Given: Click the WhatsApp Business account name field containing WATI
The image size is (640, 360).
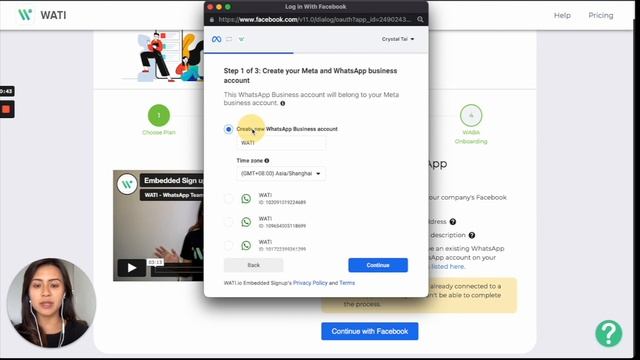Looking at the screenshot, I should (x=281, y=143).
